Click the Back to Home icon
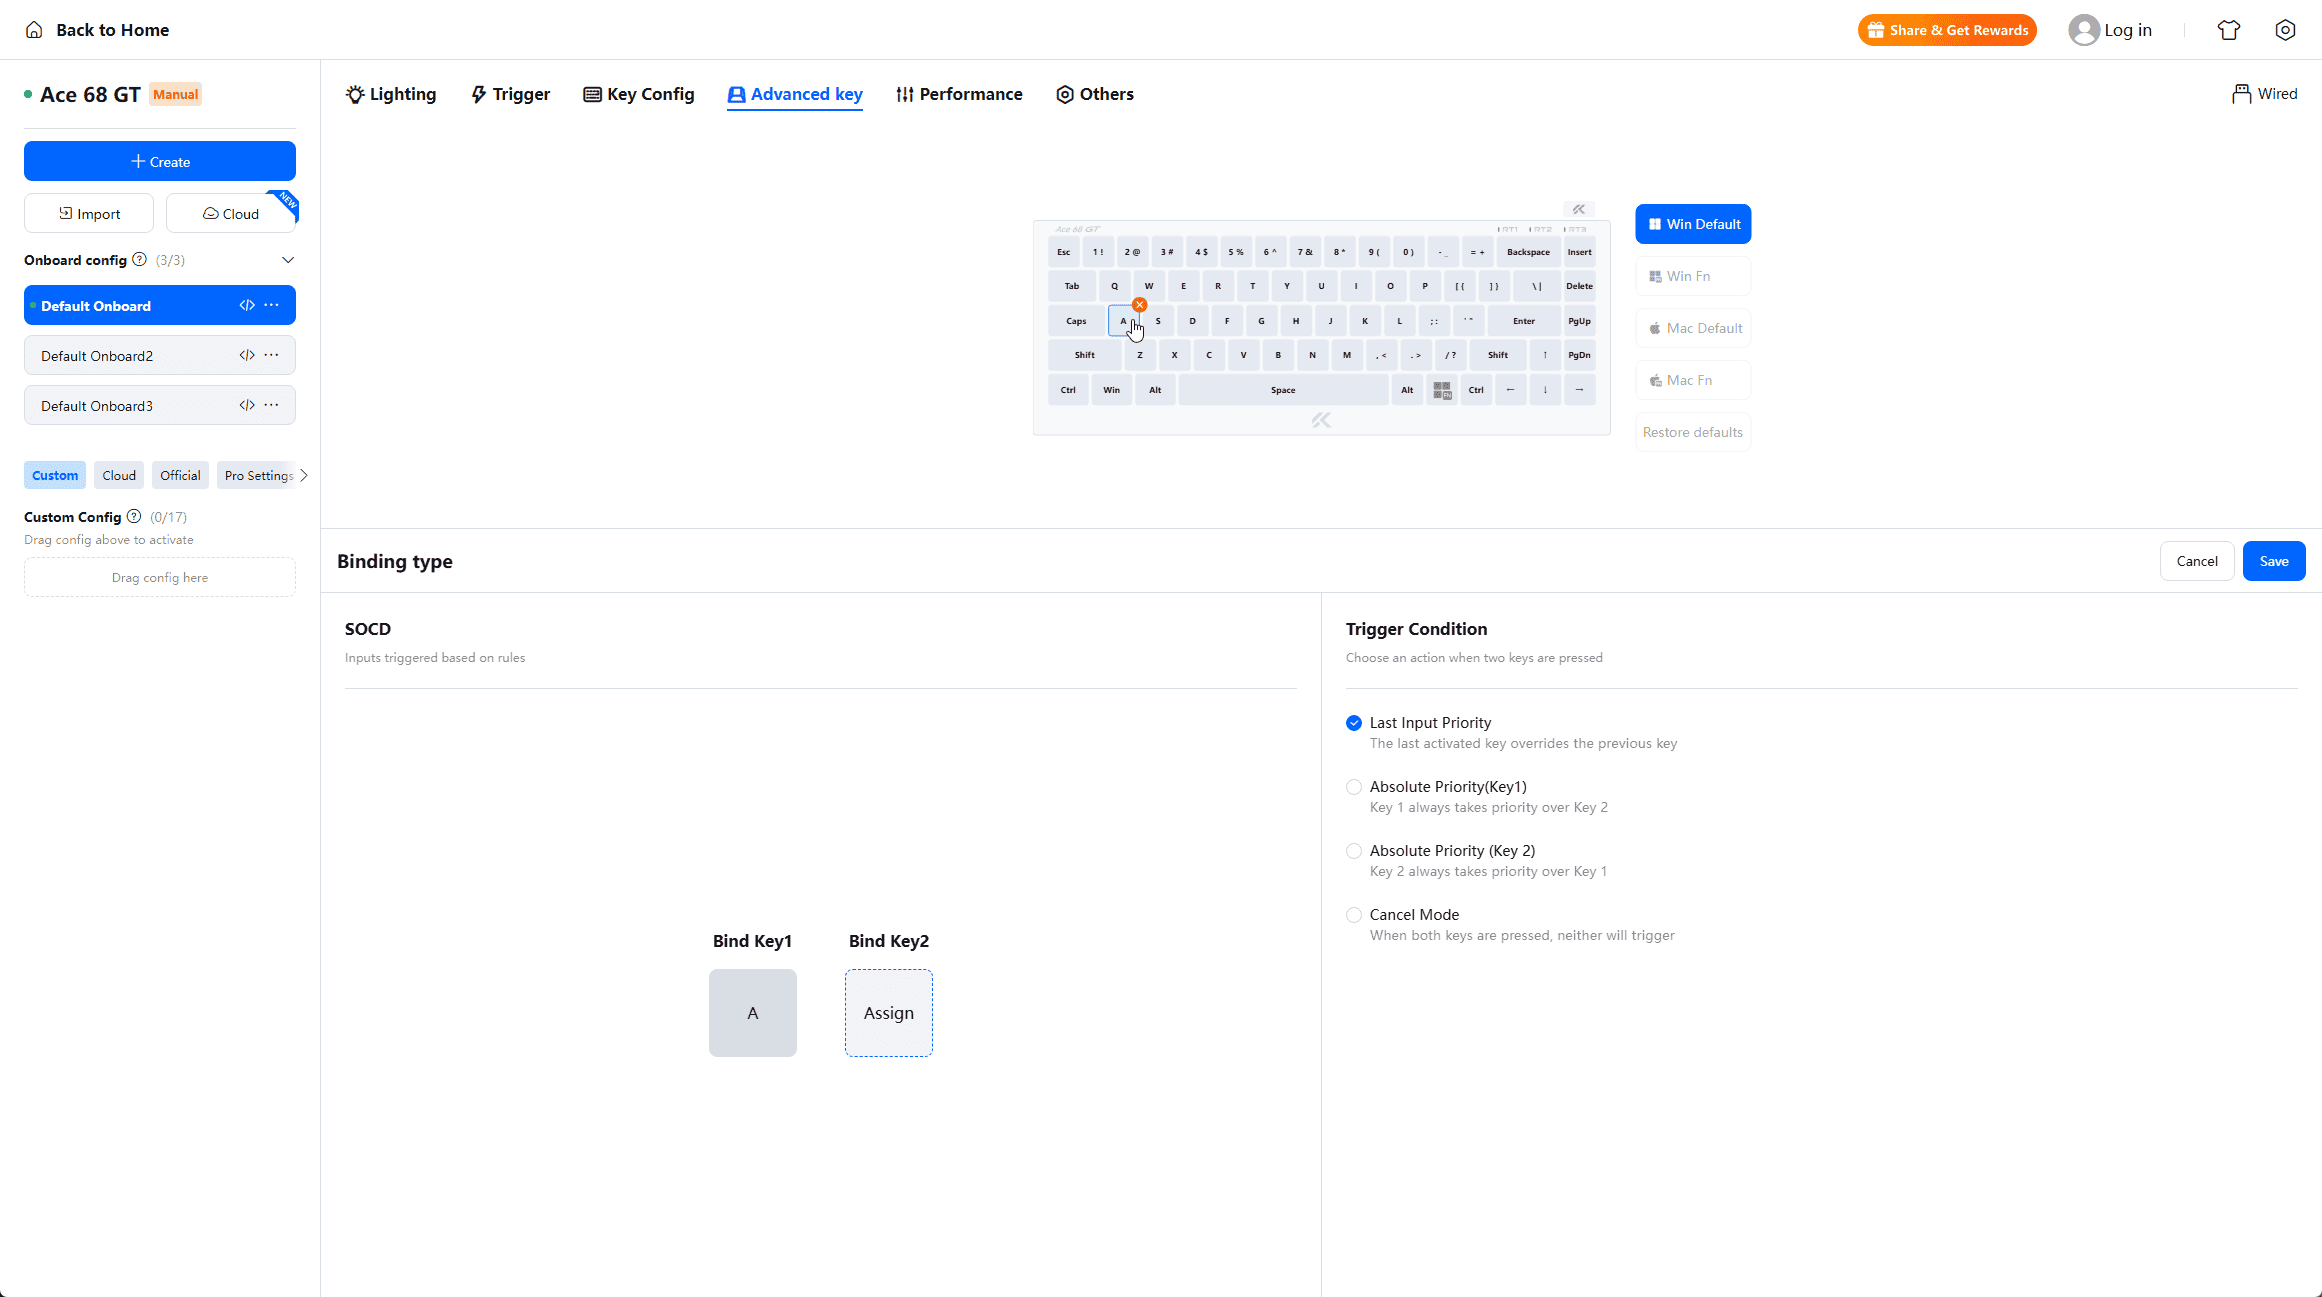The height and width of the screenshot is (1297, 2322). 34,30
